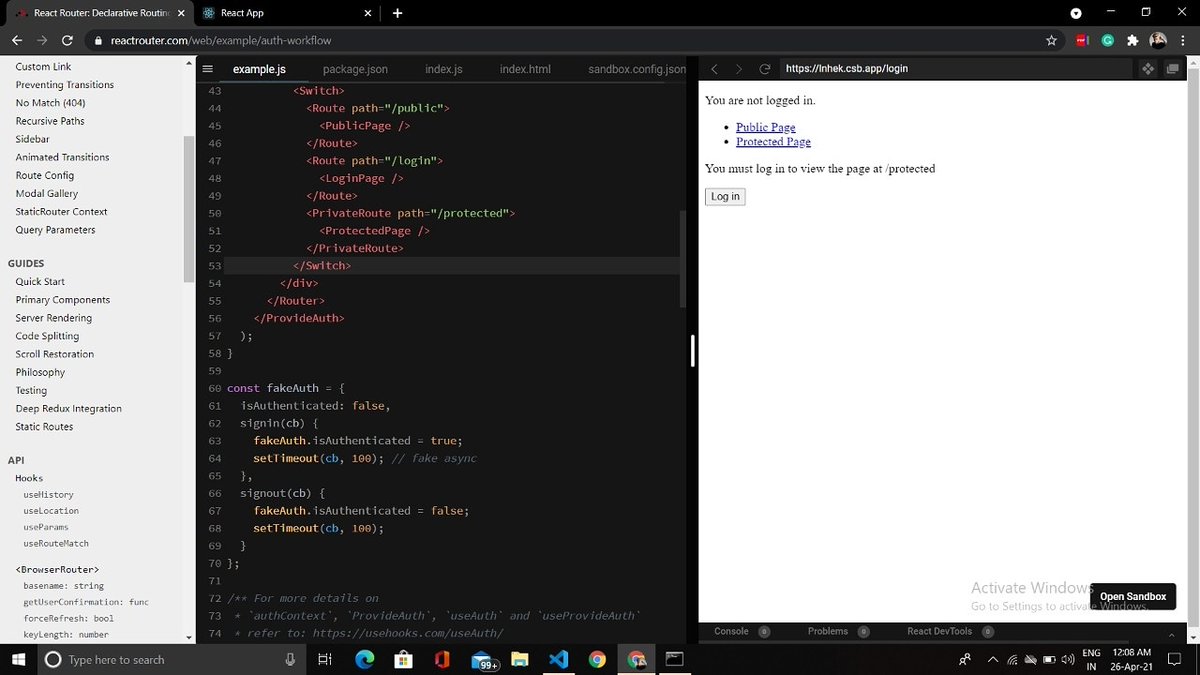Switch to the index.html file tab
Image resolution: width=1200 pixels, height=675 pixels.
pos(525,69)
